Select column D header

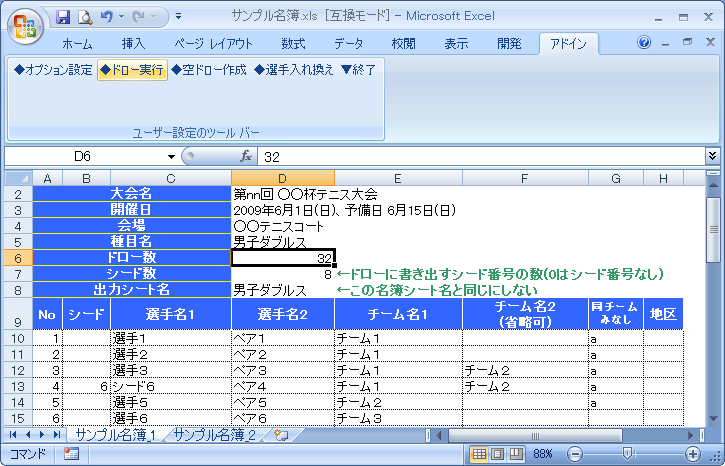[283, 178]
